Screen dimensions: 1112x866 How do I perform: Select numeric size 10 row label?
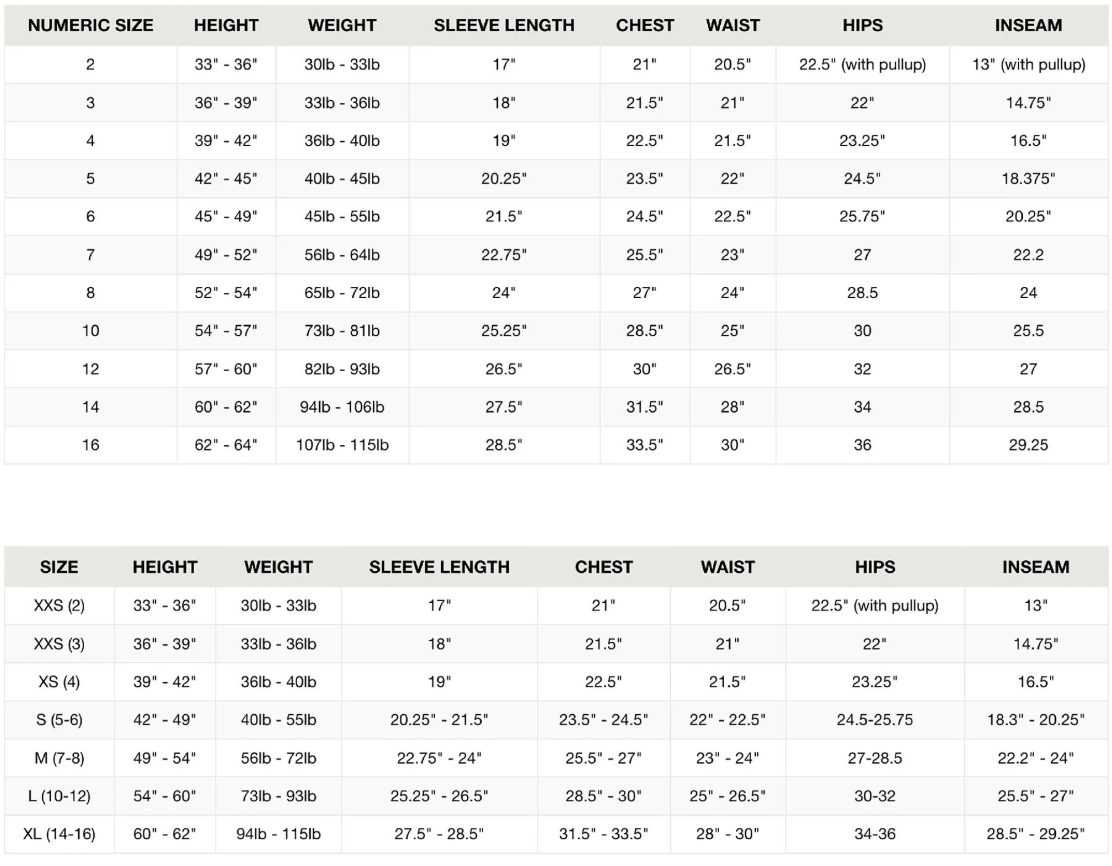91,331
